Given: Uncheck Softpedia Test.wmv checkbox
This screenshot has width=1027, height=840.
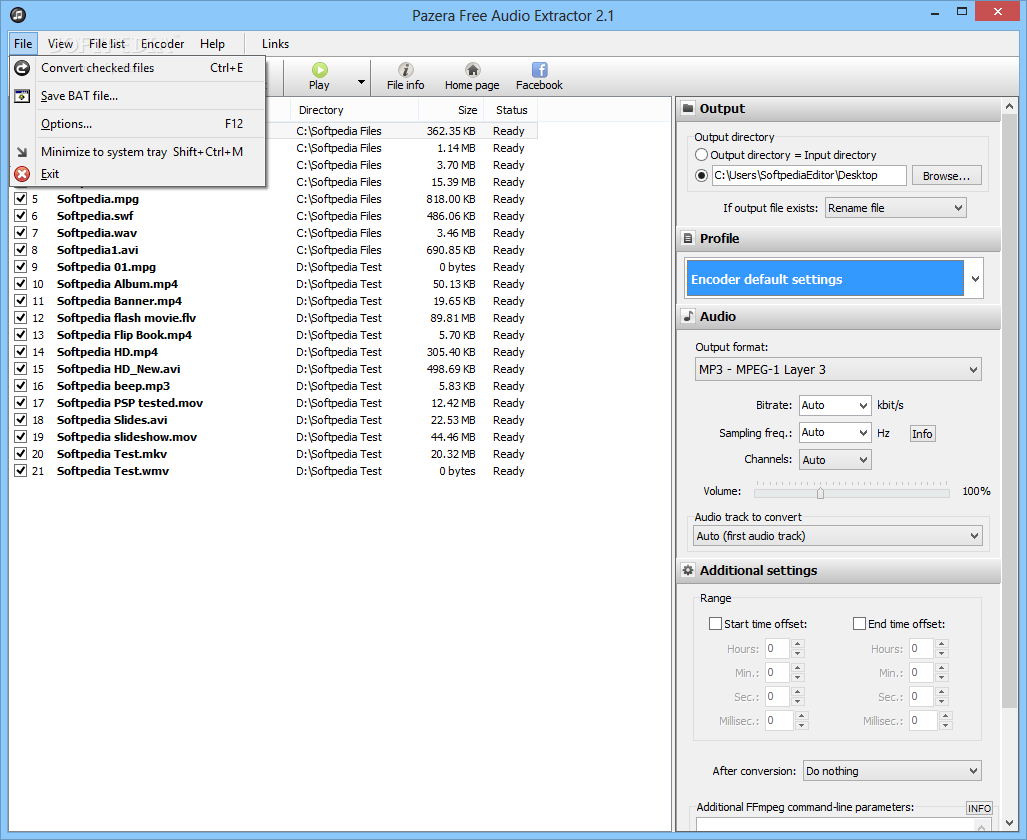Looking at the screenshot, I should click(x=20, y=471).
